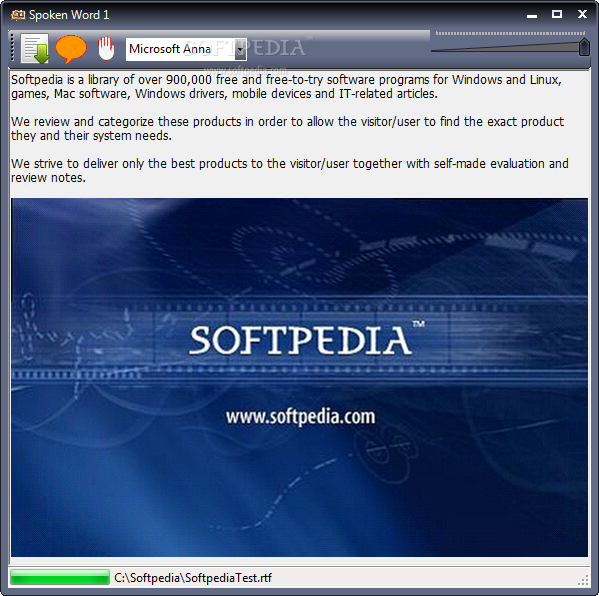Click the green progress bar
This screenshot has height=596, width=599.
point(60,577)
